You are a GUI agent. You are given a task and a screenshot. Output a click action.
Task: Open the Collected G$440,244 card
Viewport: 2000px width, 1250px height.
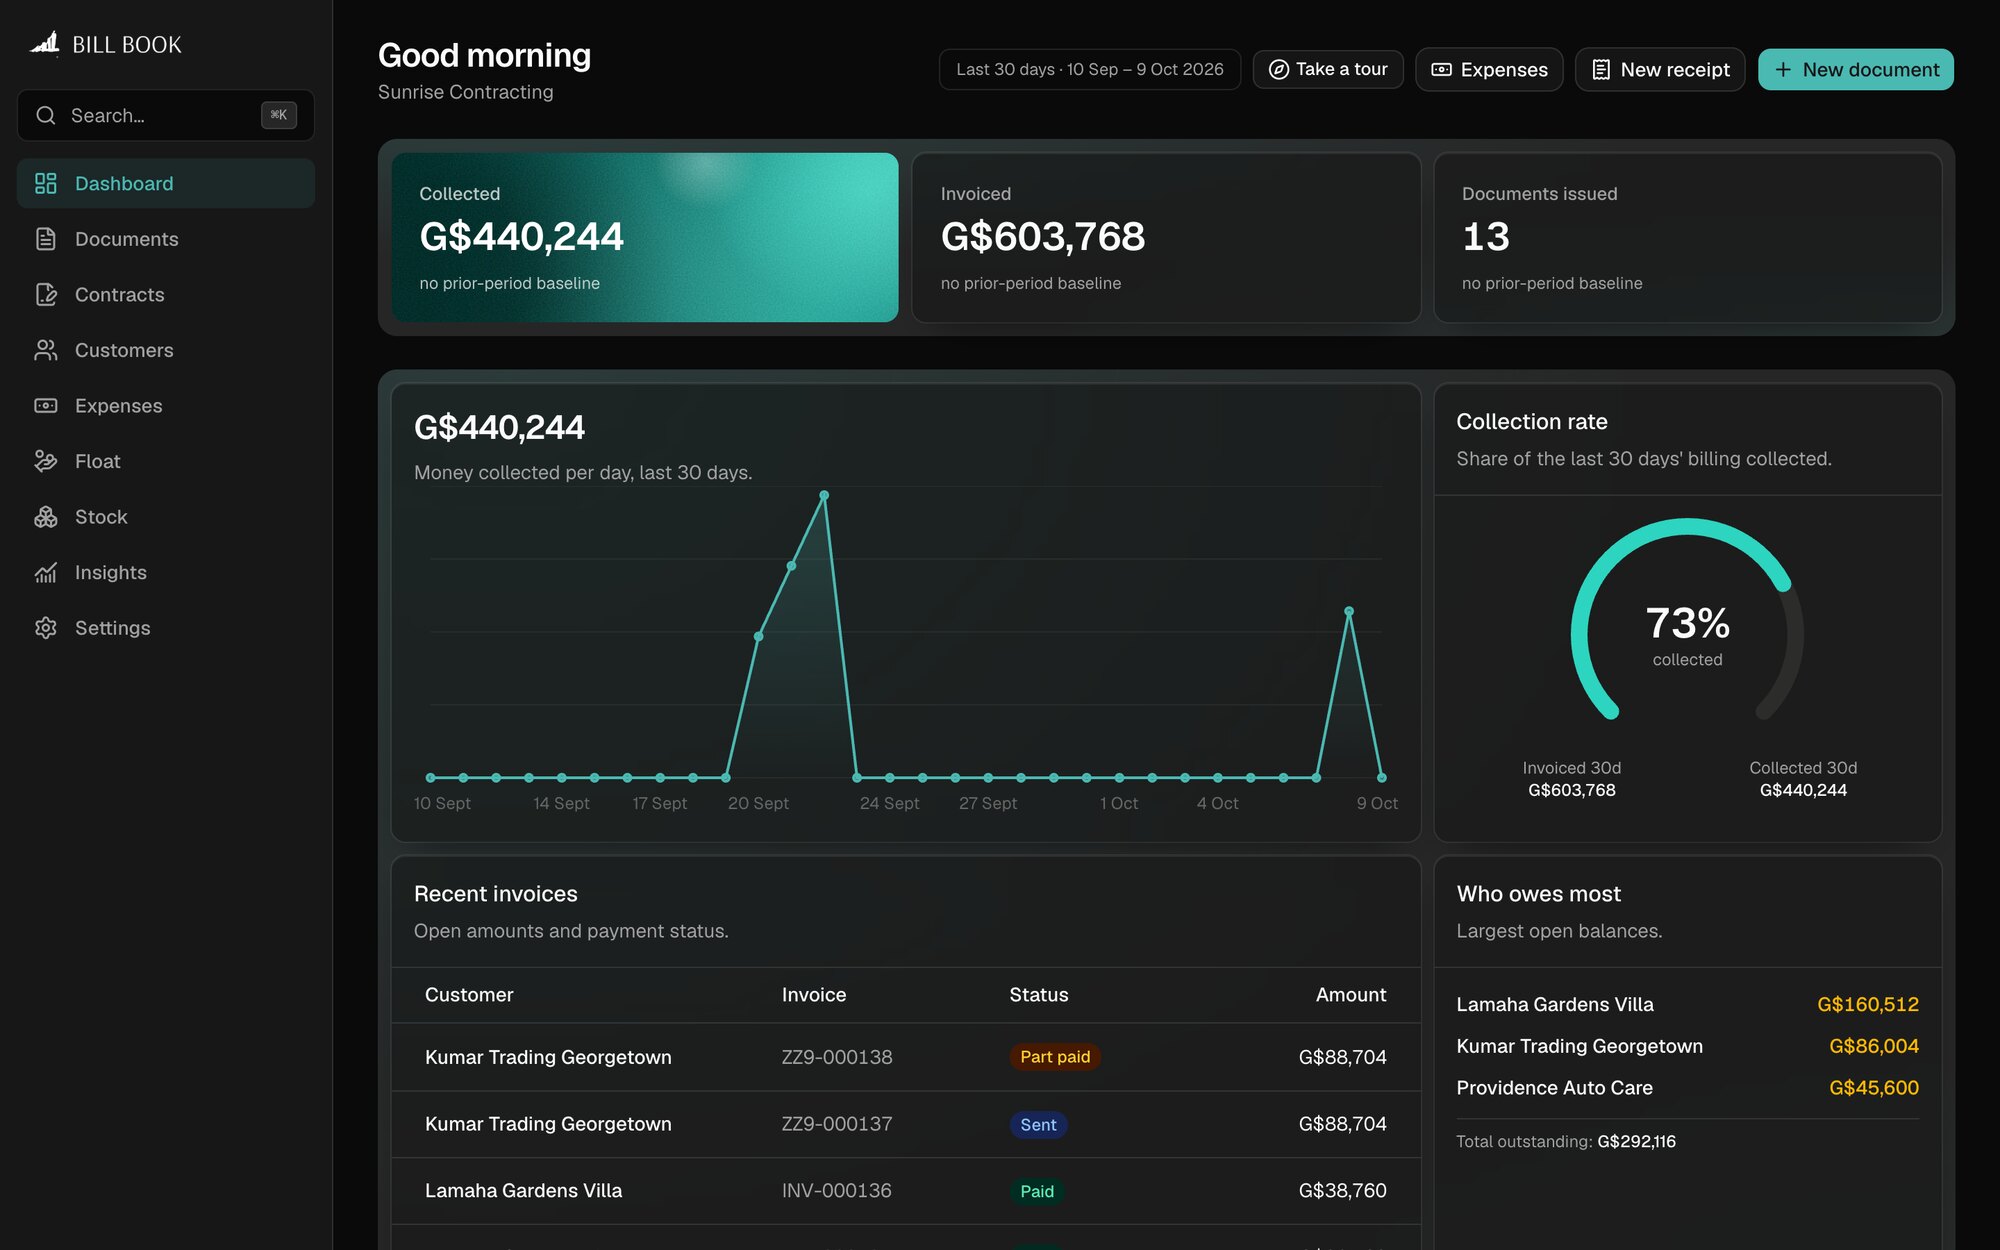tap(645, 237)
